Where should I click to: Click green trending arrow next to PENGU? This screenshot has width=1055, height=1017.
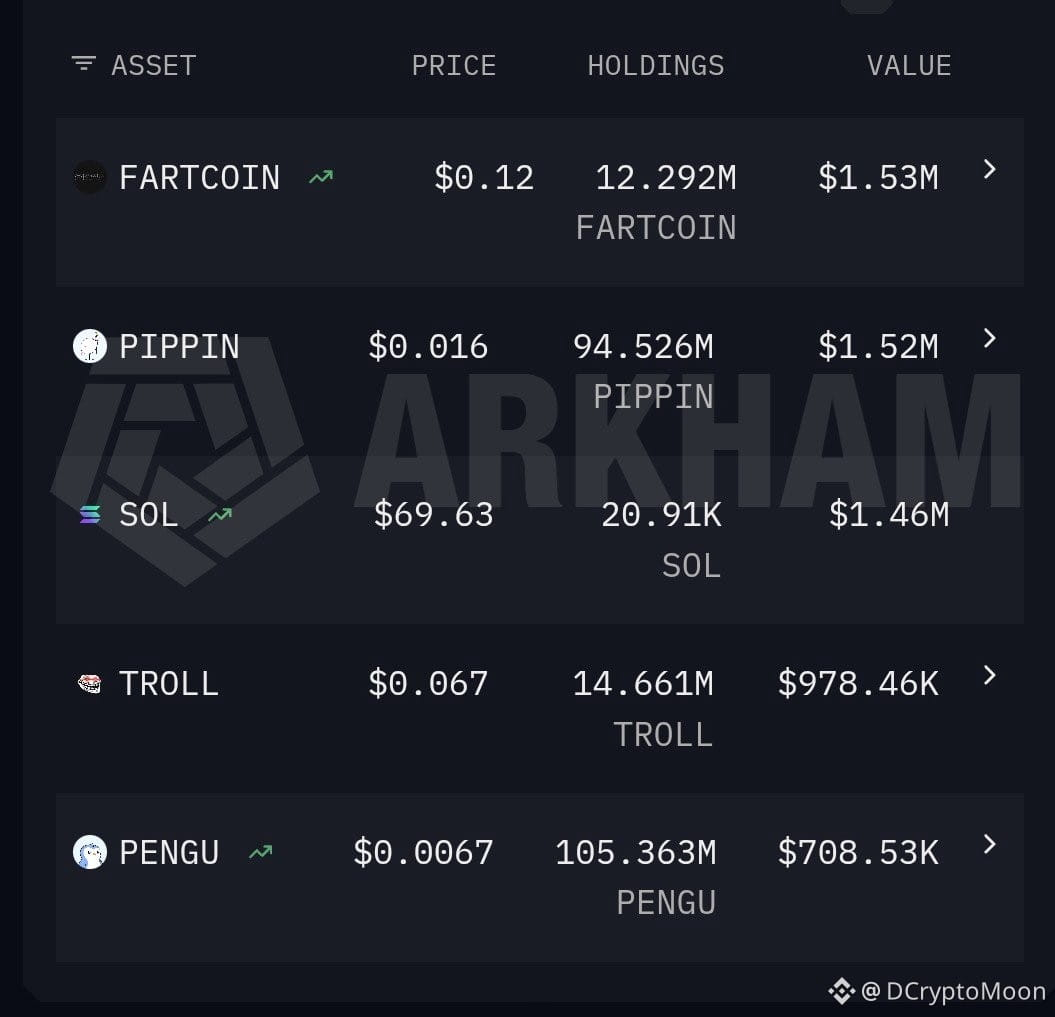(260, 852)
